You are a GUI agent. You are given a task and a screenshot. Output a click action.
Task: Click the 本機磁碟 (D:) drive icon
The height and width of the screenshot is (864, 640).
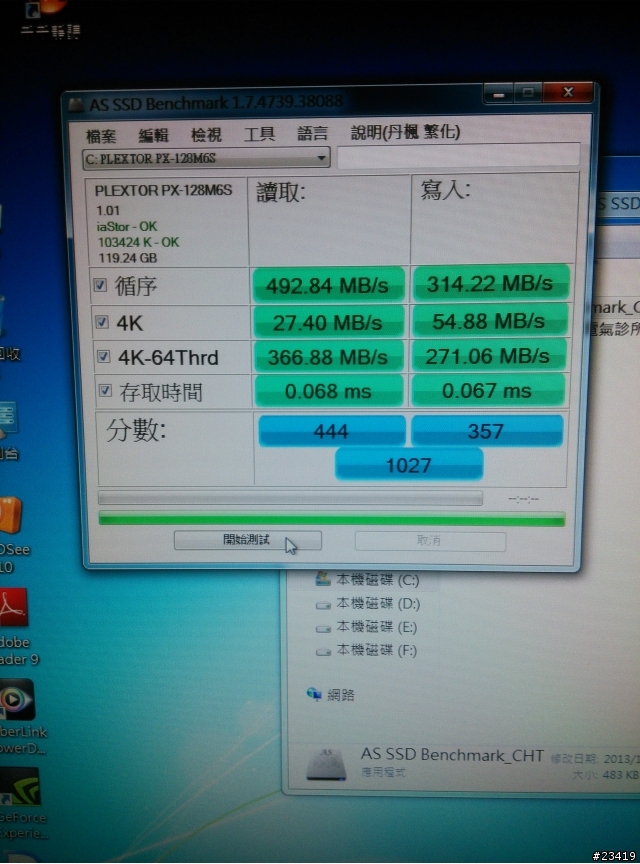(323, 605)
